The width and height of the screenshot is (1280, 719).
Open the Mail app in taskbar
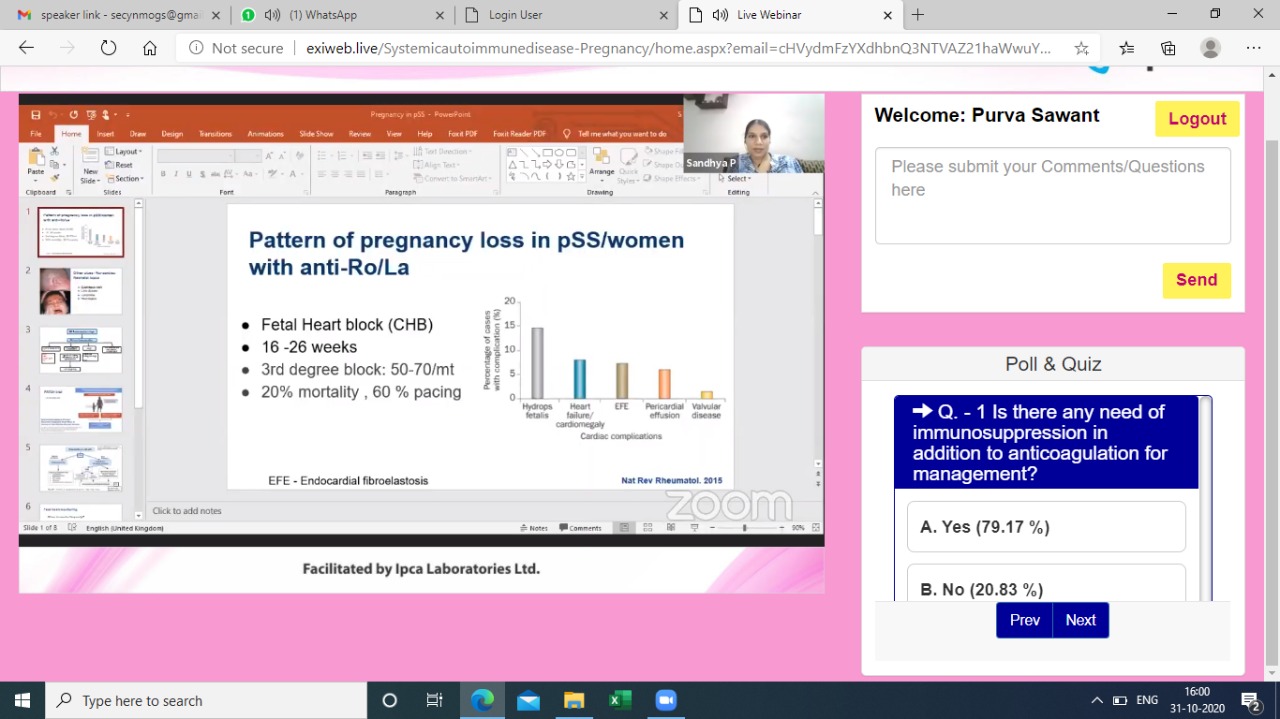tap(528, 700)
